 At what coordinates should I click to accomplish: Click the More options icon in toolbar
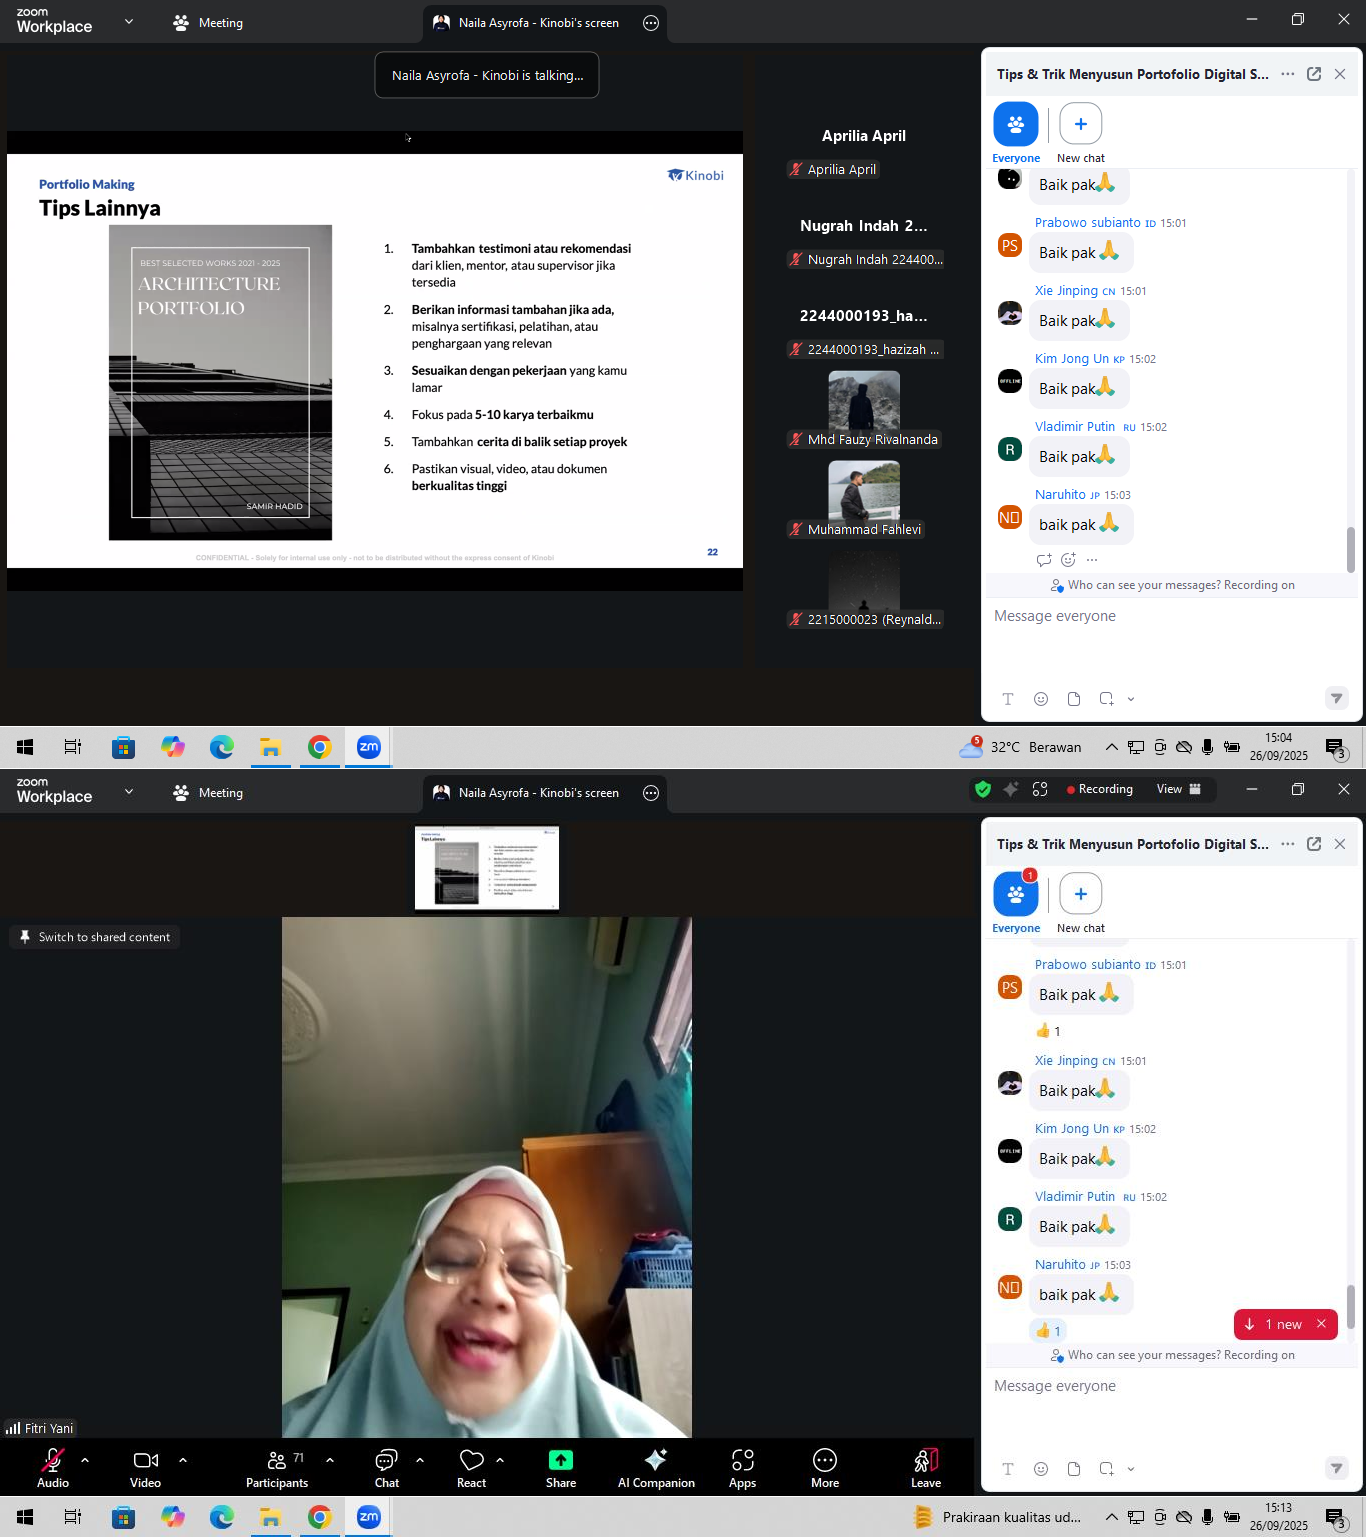(x=825, y=1467)
